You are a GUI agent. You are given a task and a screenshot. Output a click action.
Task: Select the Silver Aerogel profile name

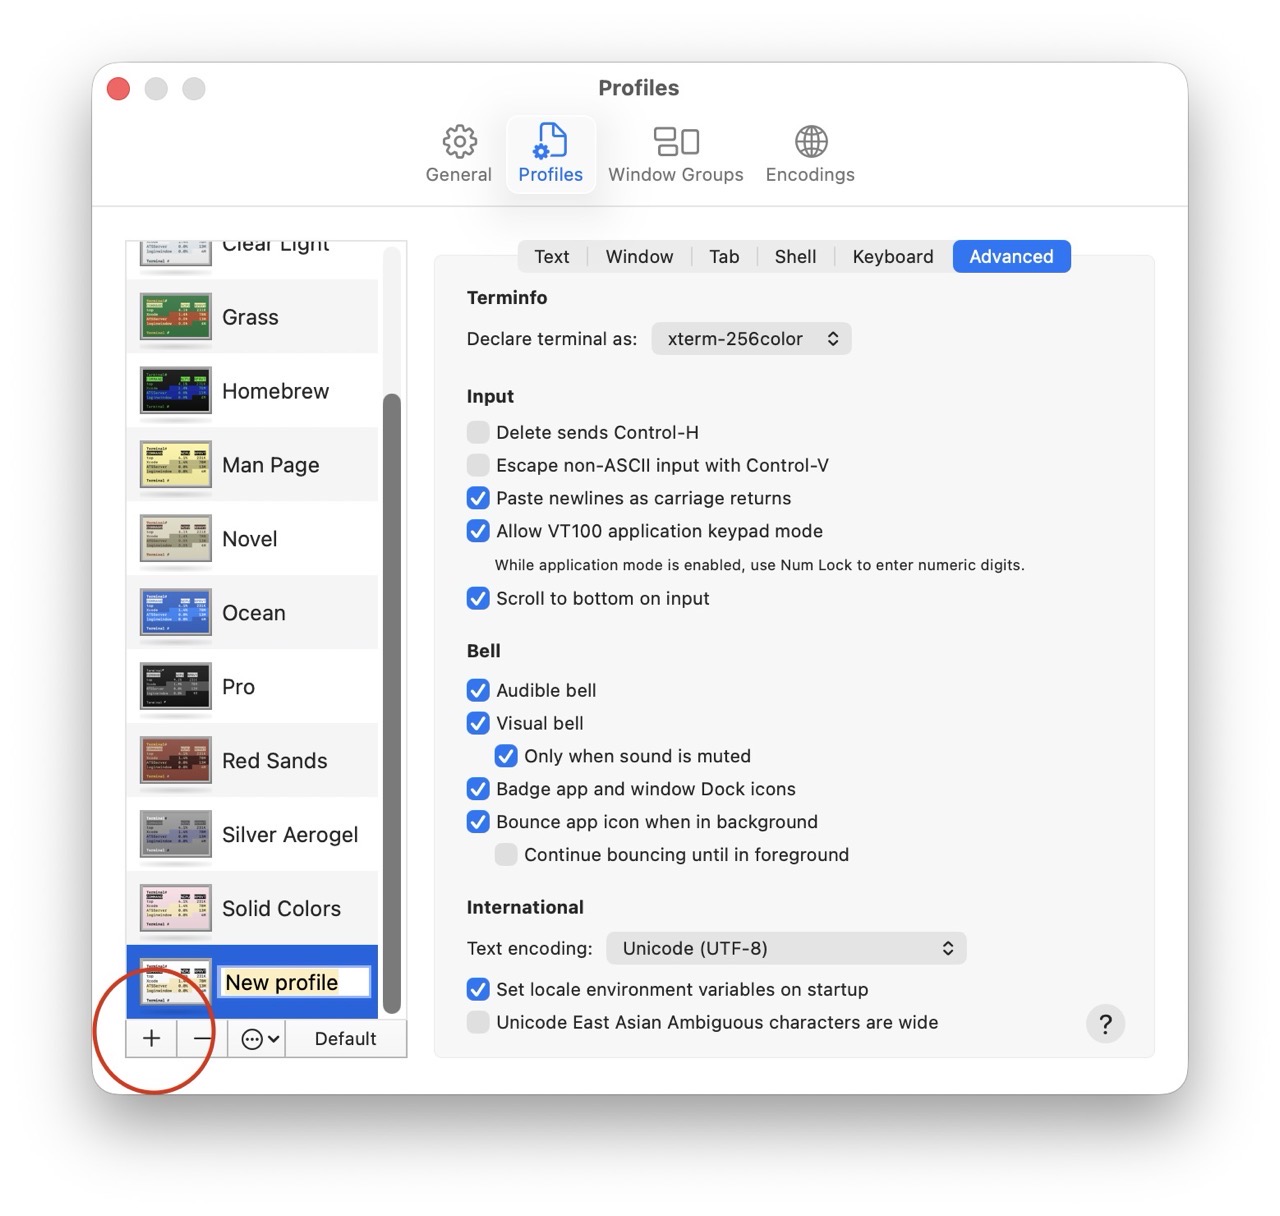[x=290, y=835]
